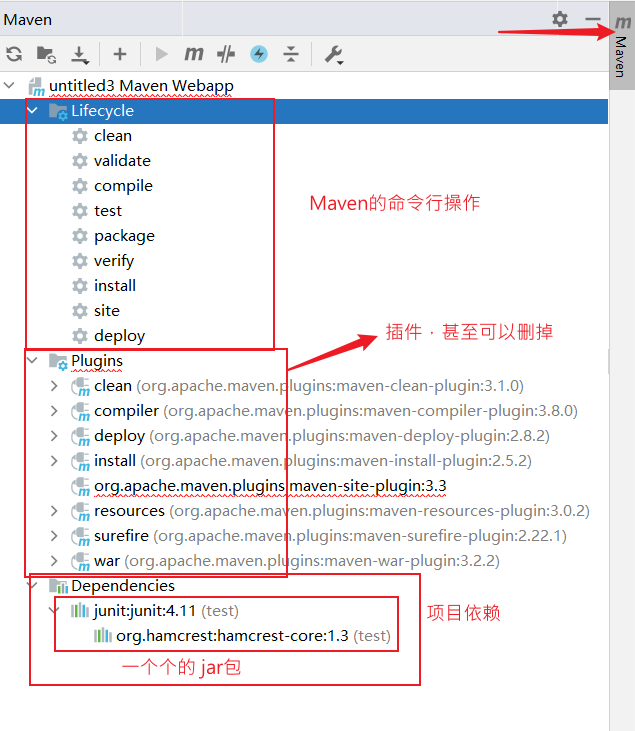Expand the surefire plugin node

click(x=54, y=536)
